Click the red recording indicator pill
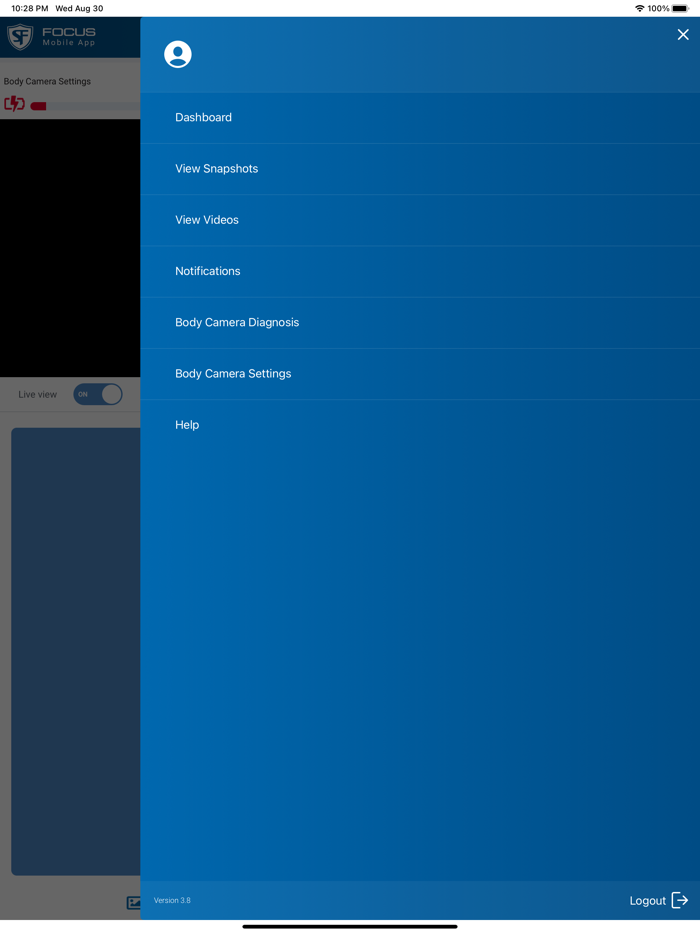700x934 pixels. pos(38,106)
